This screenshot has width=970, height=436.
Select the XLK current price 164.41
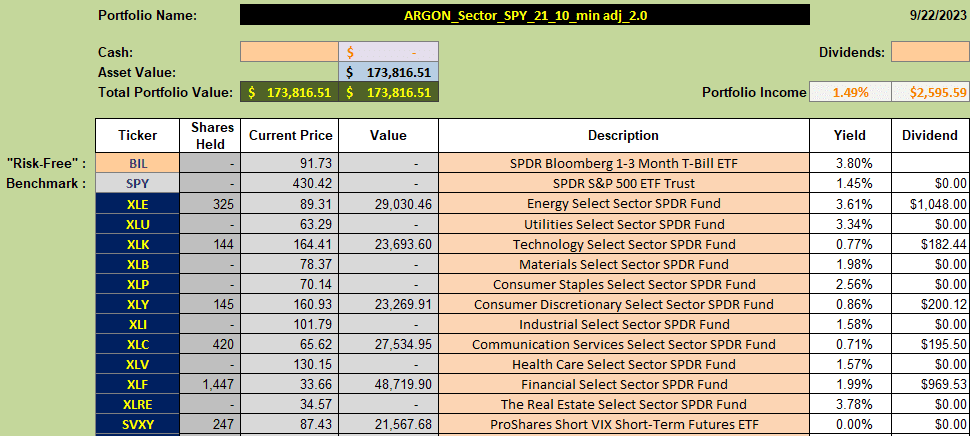[290, 244]
